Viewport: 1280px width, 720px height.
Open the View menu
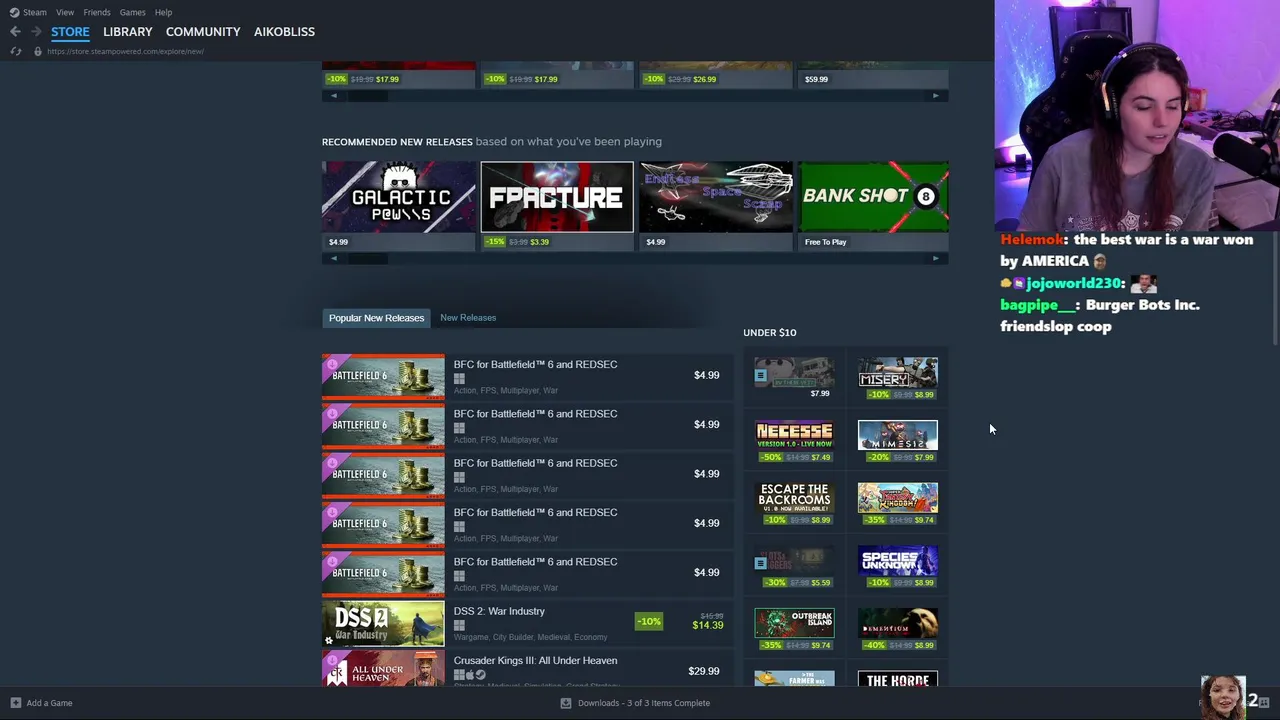click(x=65, y=12)
